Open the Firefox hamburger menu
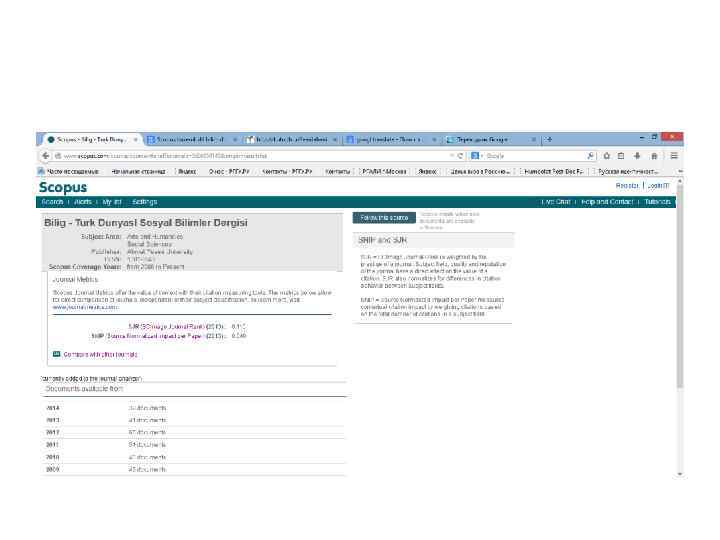Viewport: 720px width, 540px height. [674, 156]
